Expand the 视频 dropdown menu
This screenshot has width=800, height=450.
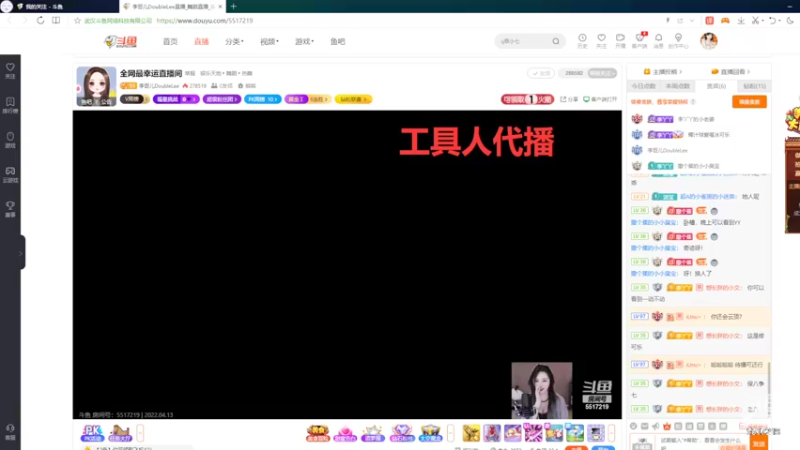(x=269, y=41)
